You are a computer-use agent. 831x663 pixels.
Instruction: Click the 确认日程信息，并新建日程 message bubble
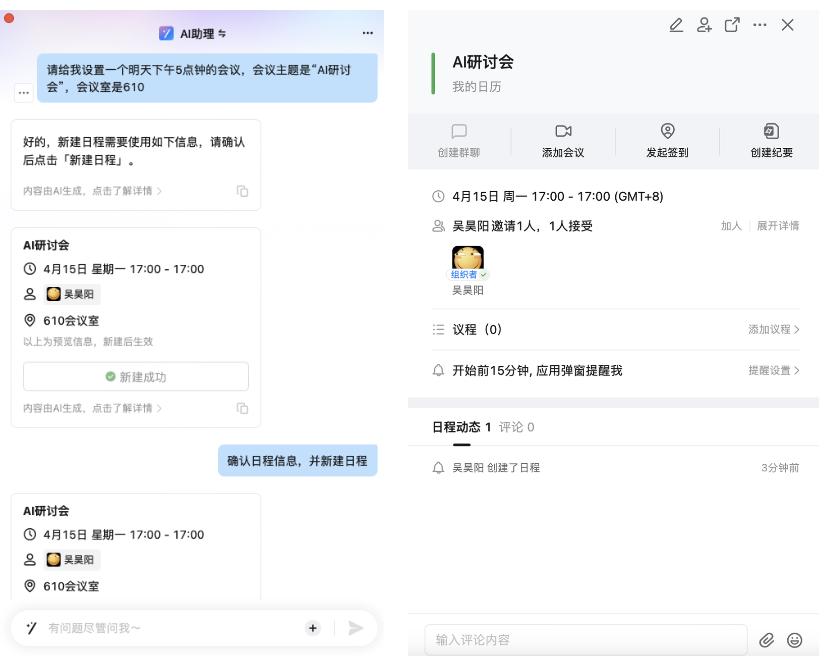pyautogui.click(x=297, y=461)
